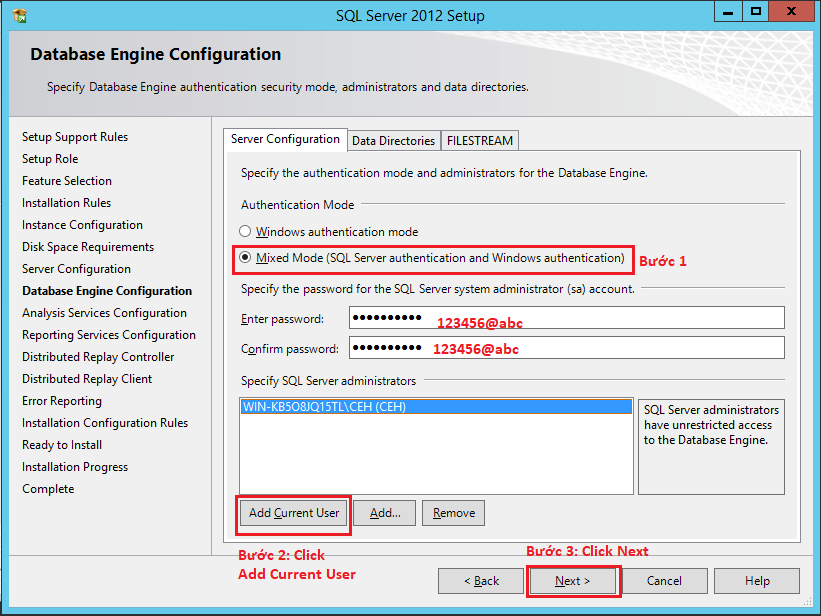
Task: Click Instance Configuration step
Action: tap(82, 225)
